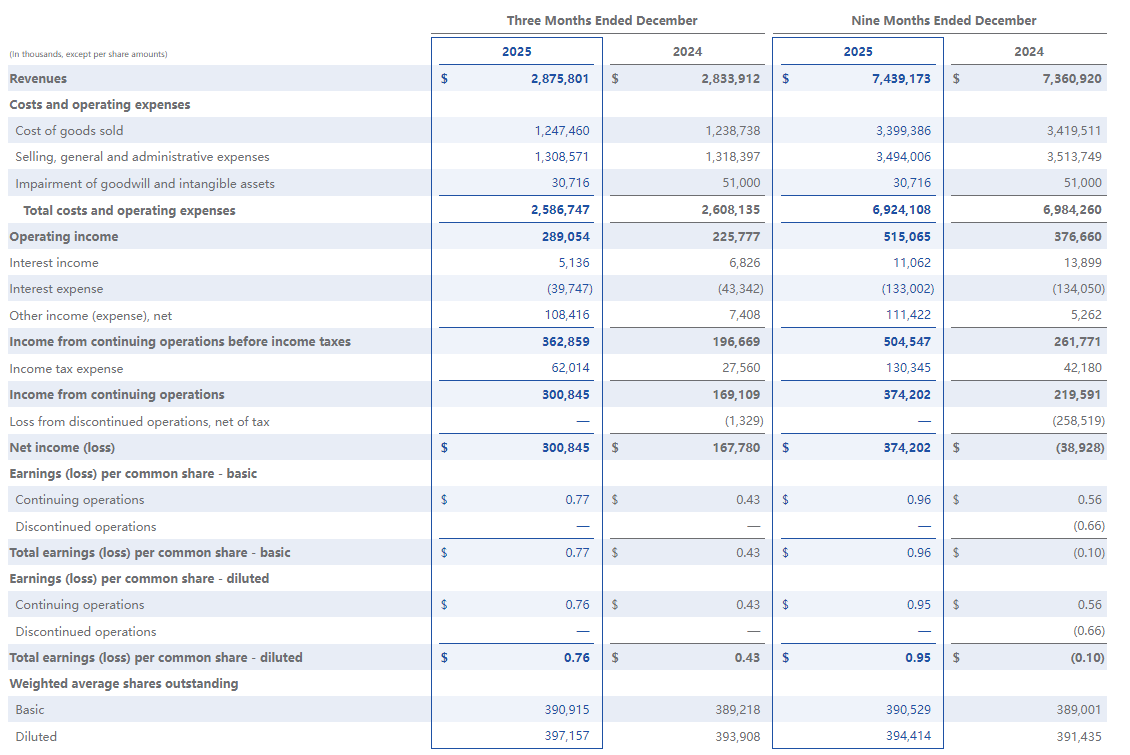Click the "Operating income" row label
The width and height of the screenshot is (1130, 755).
pos(63,237)
